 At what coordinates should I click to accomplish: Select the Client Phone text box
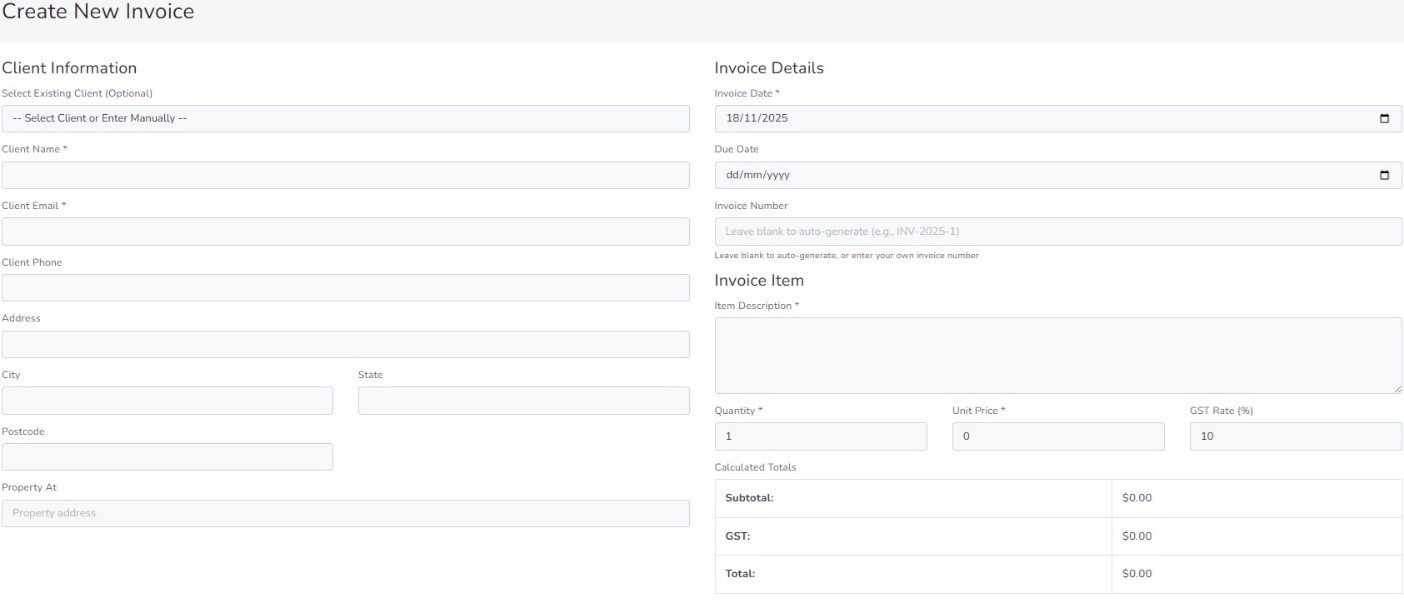345,288
